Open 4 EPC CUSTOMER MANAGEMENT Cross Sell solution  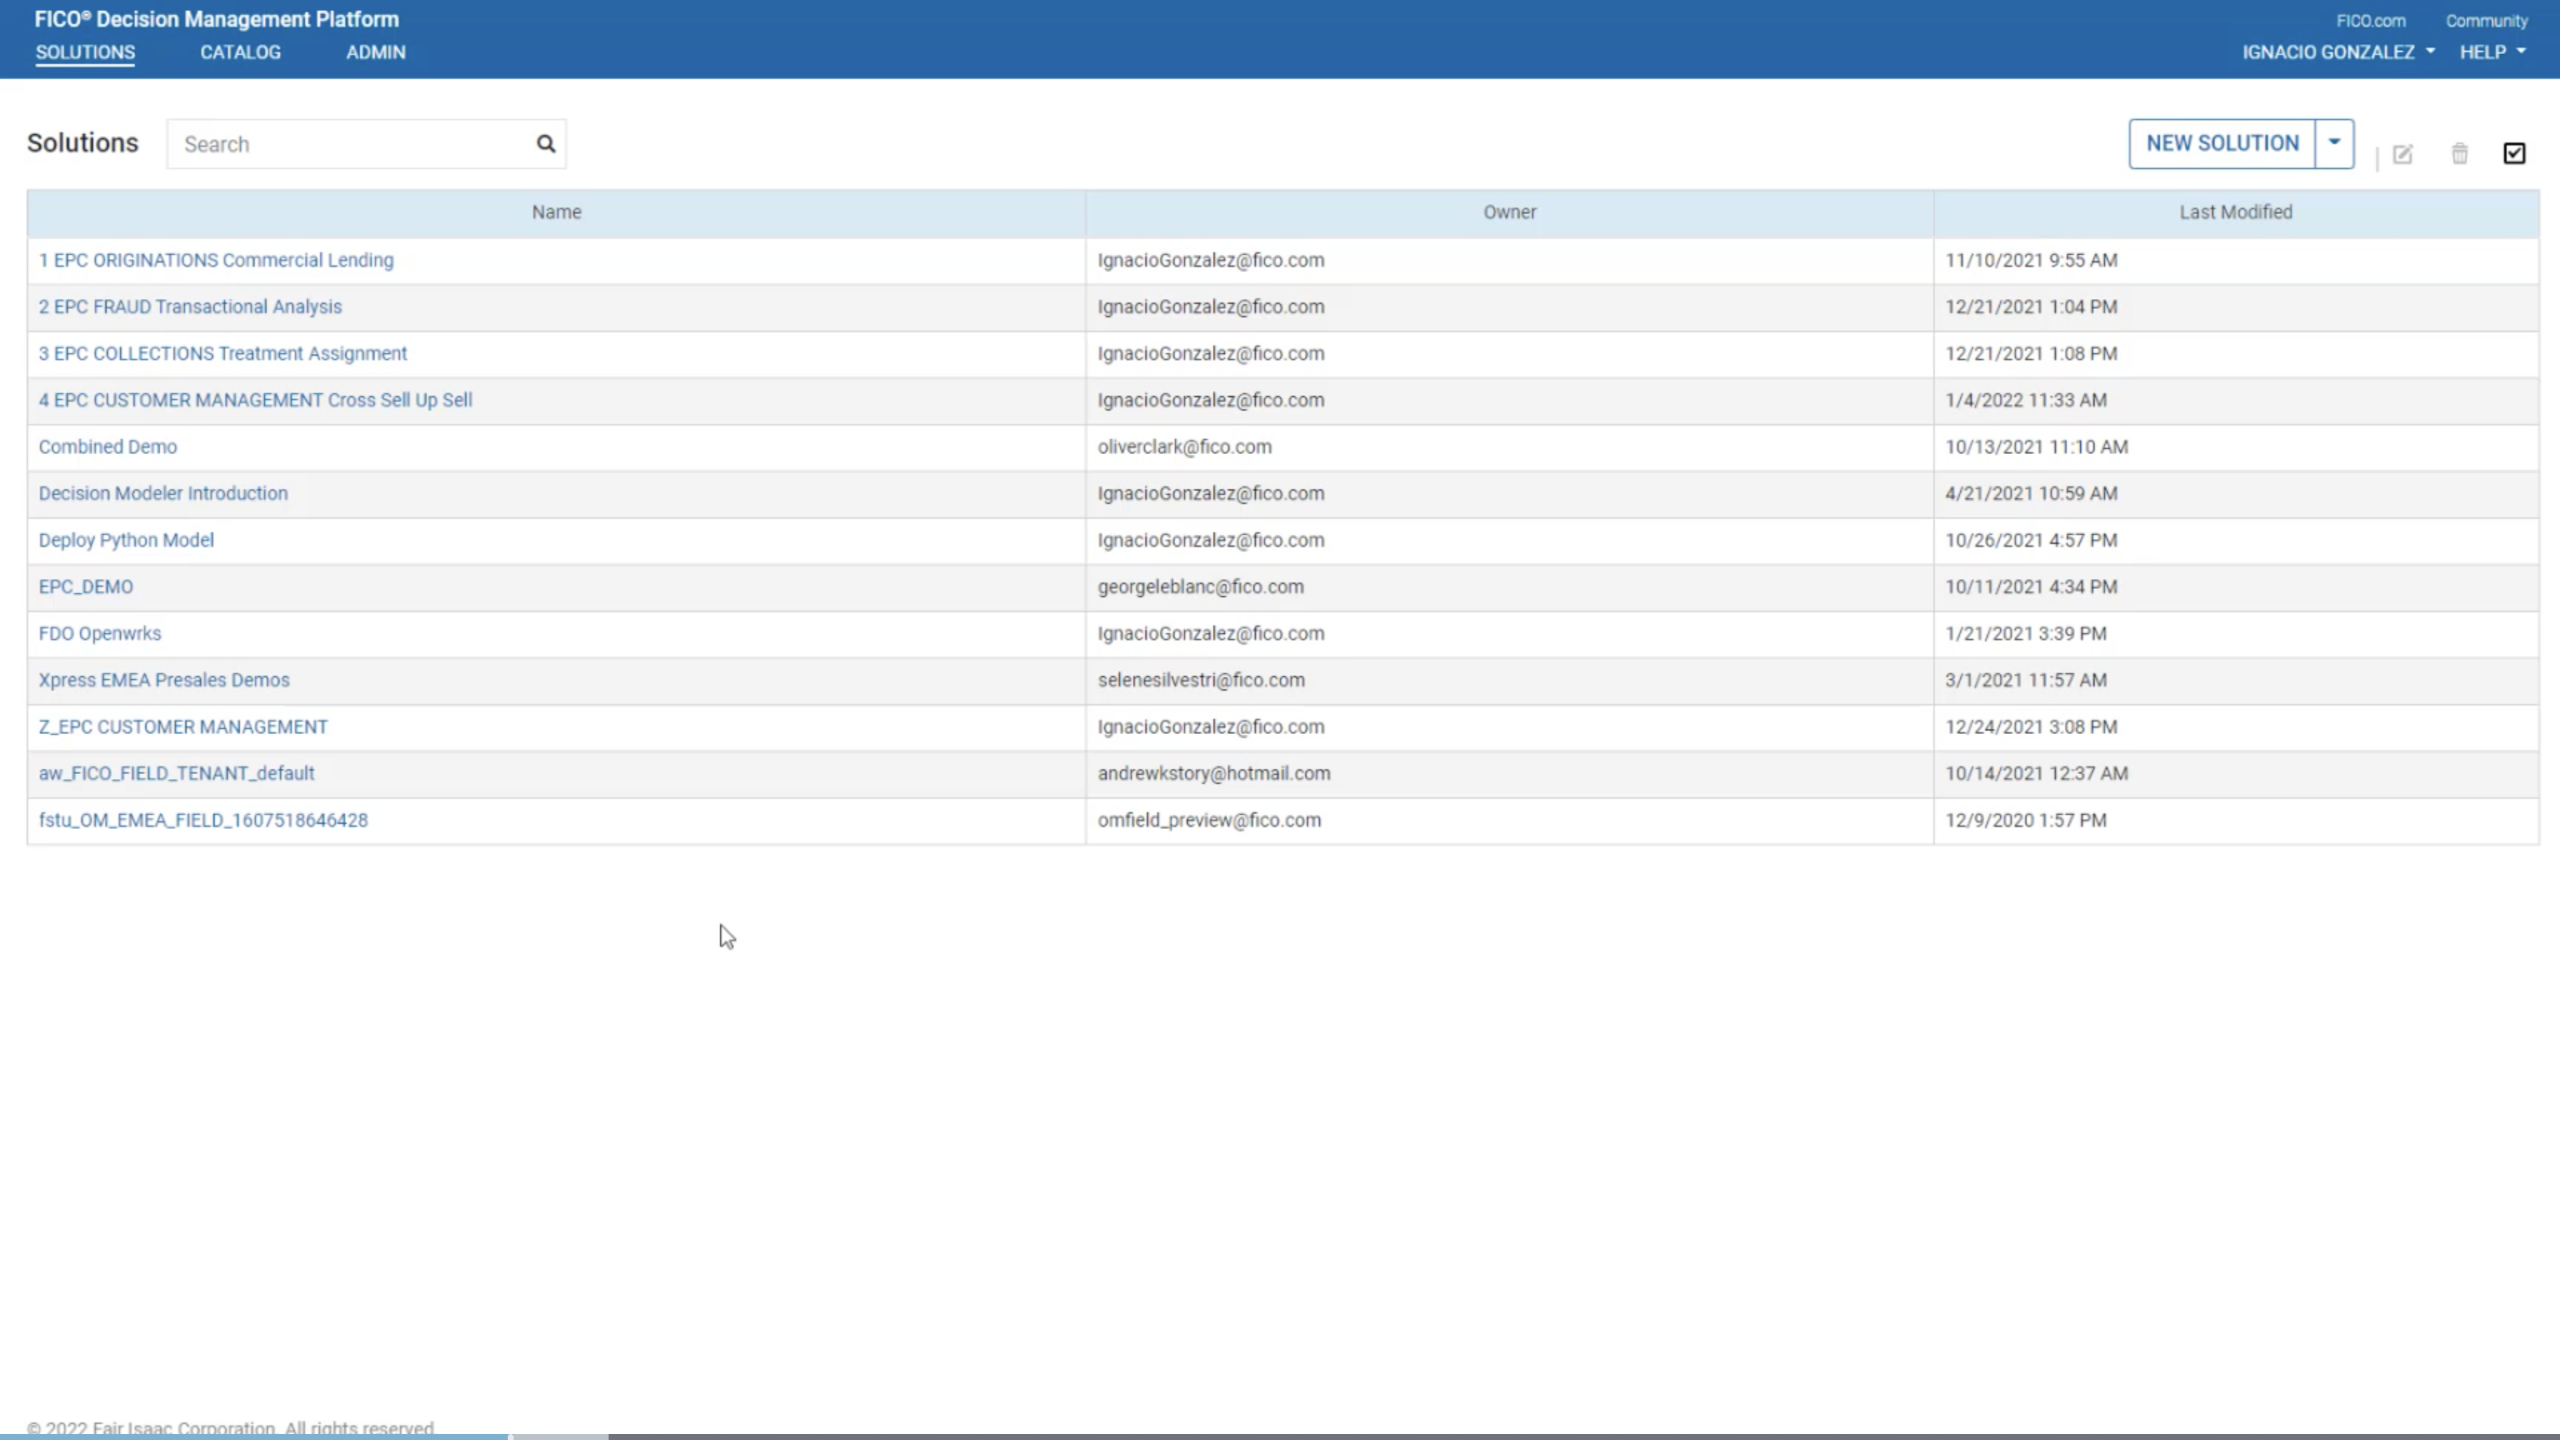[255, 400]
